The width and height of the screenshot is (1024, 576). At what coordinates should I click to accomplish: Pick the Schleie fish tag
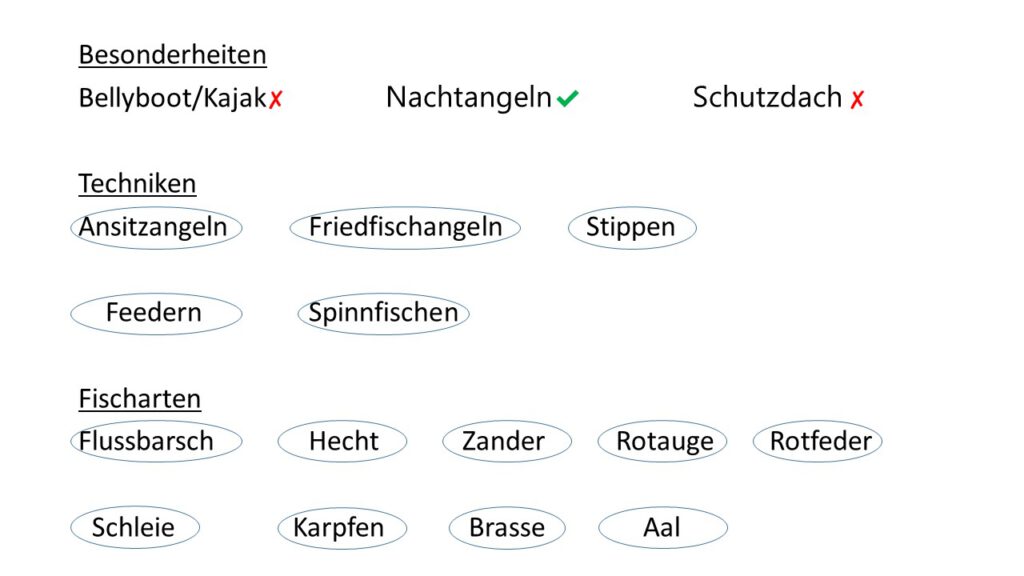point(135,528)
